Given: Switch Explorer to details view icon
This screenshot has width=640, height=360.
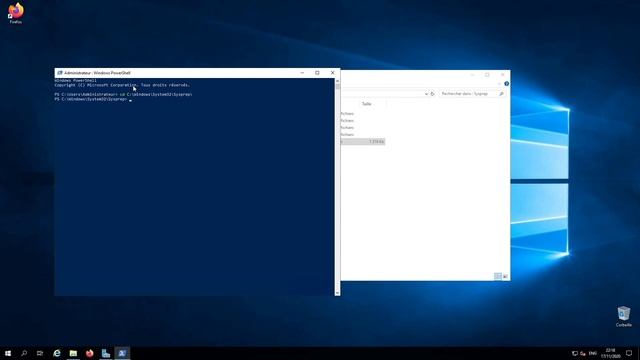Looking at the screenshot, I should pyautogui.click(x=498, y=276).
